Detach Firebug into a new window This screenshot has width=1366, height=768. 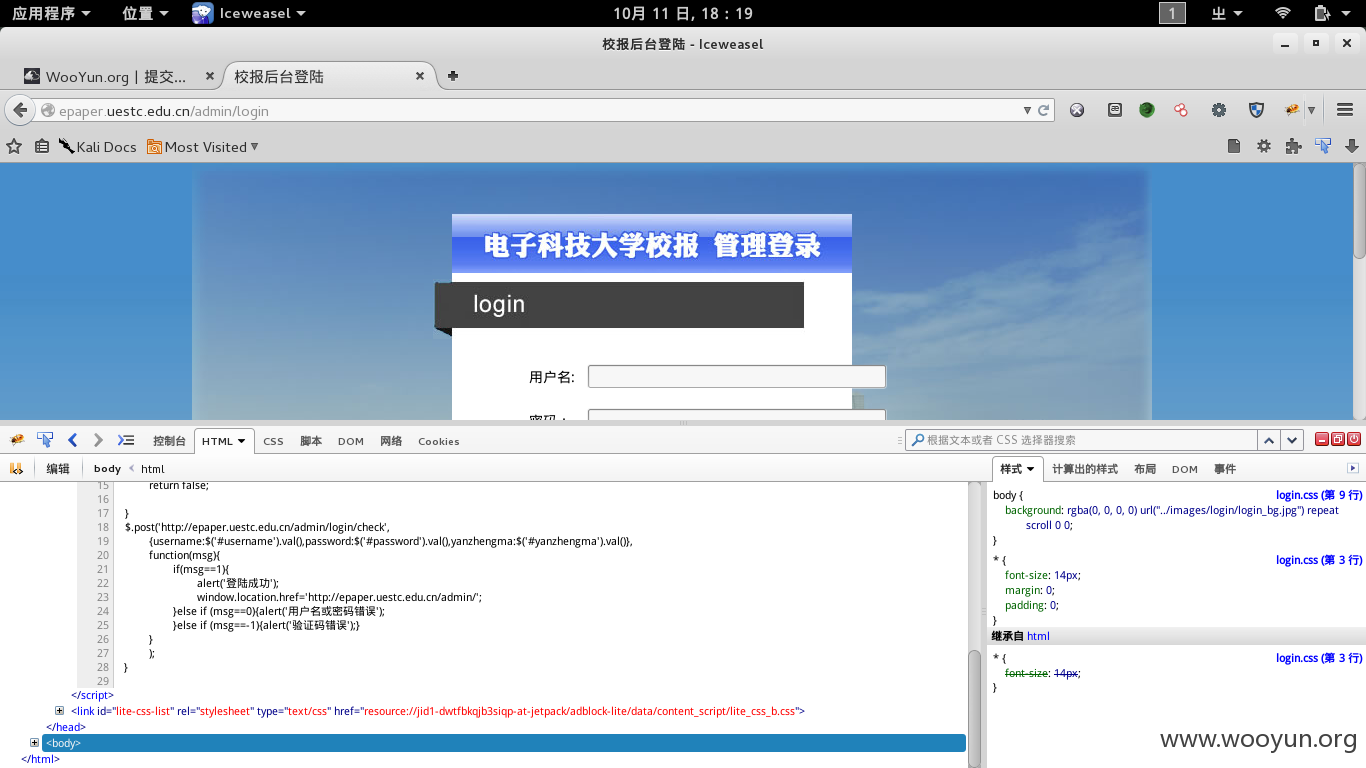point(1338,439)
